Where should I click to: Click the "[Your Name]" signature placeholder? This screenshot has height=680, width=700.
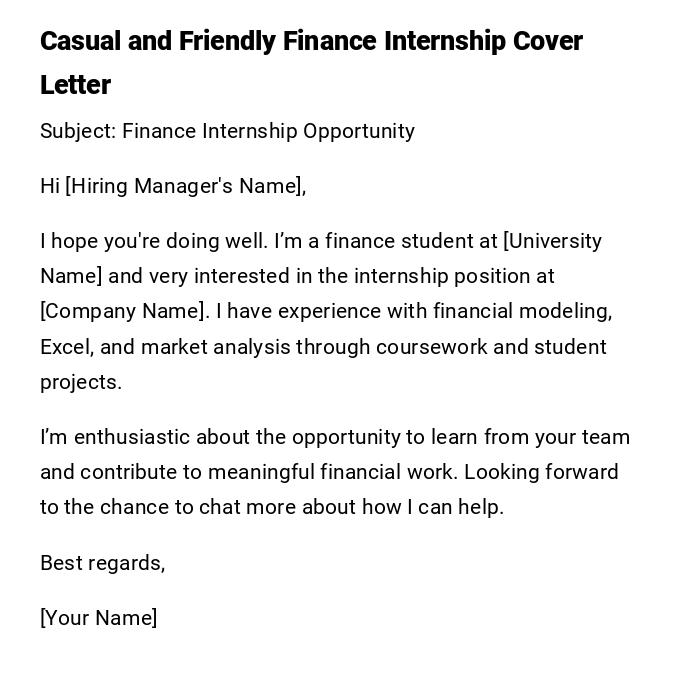[98, 618]
